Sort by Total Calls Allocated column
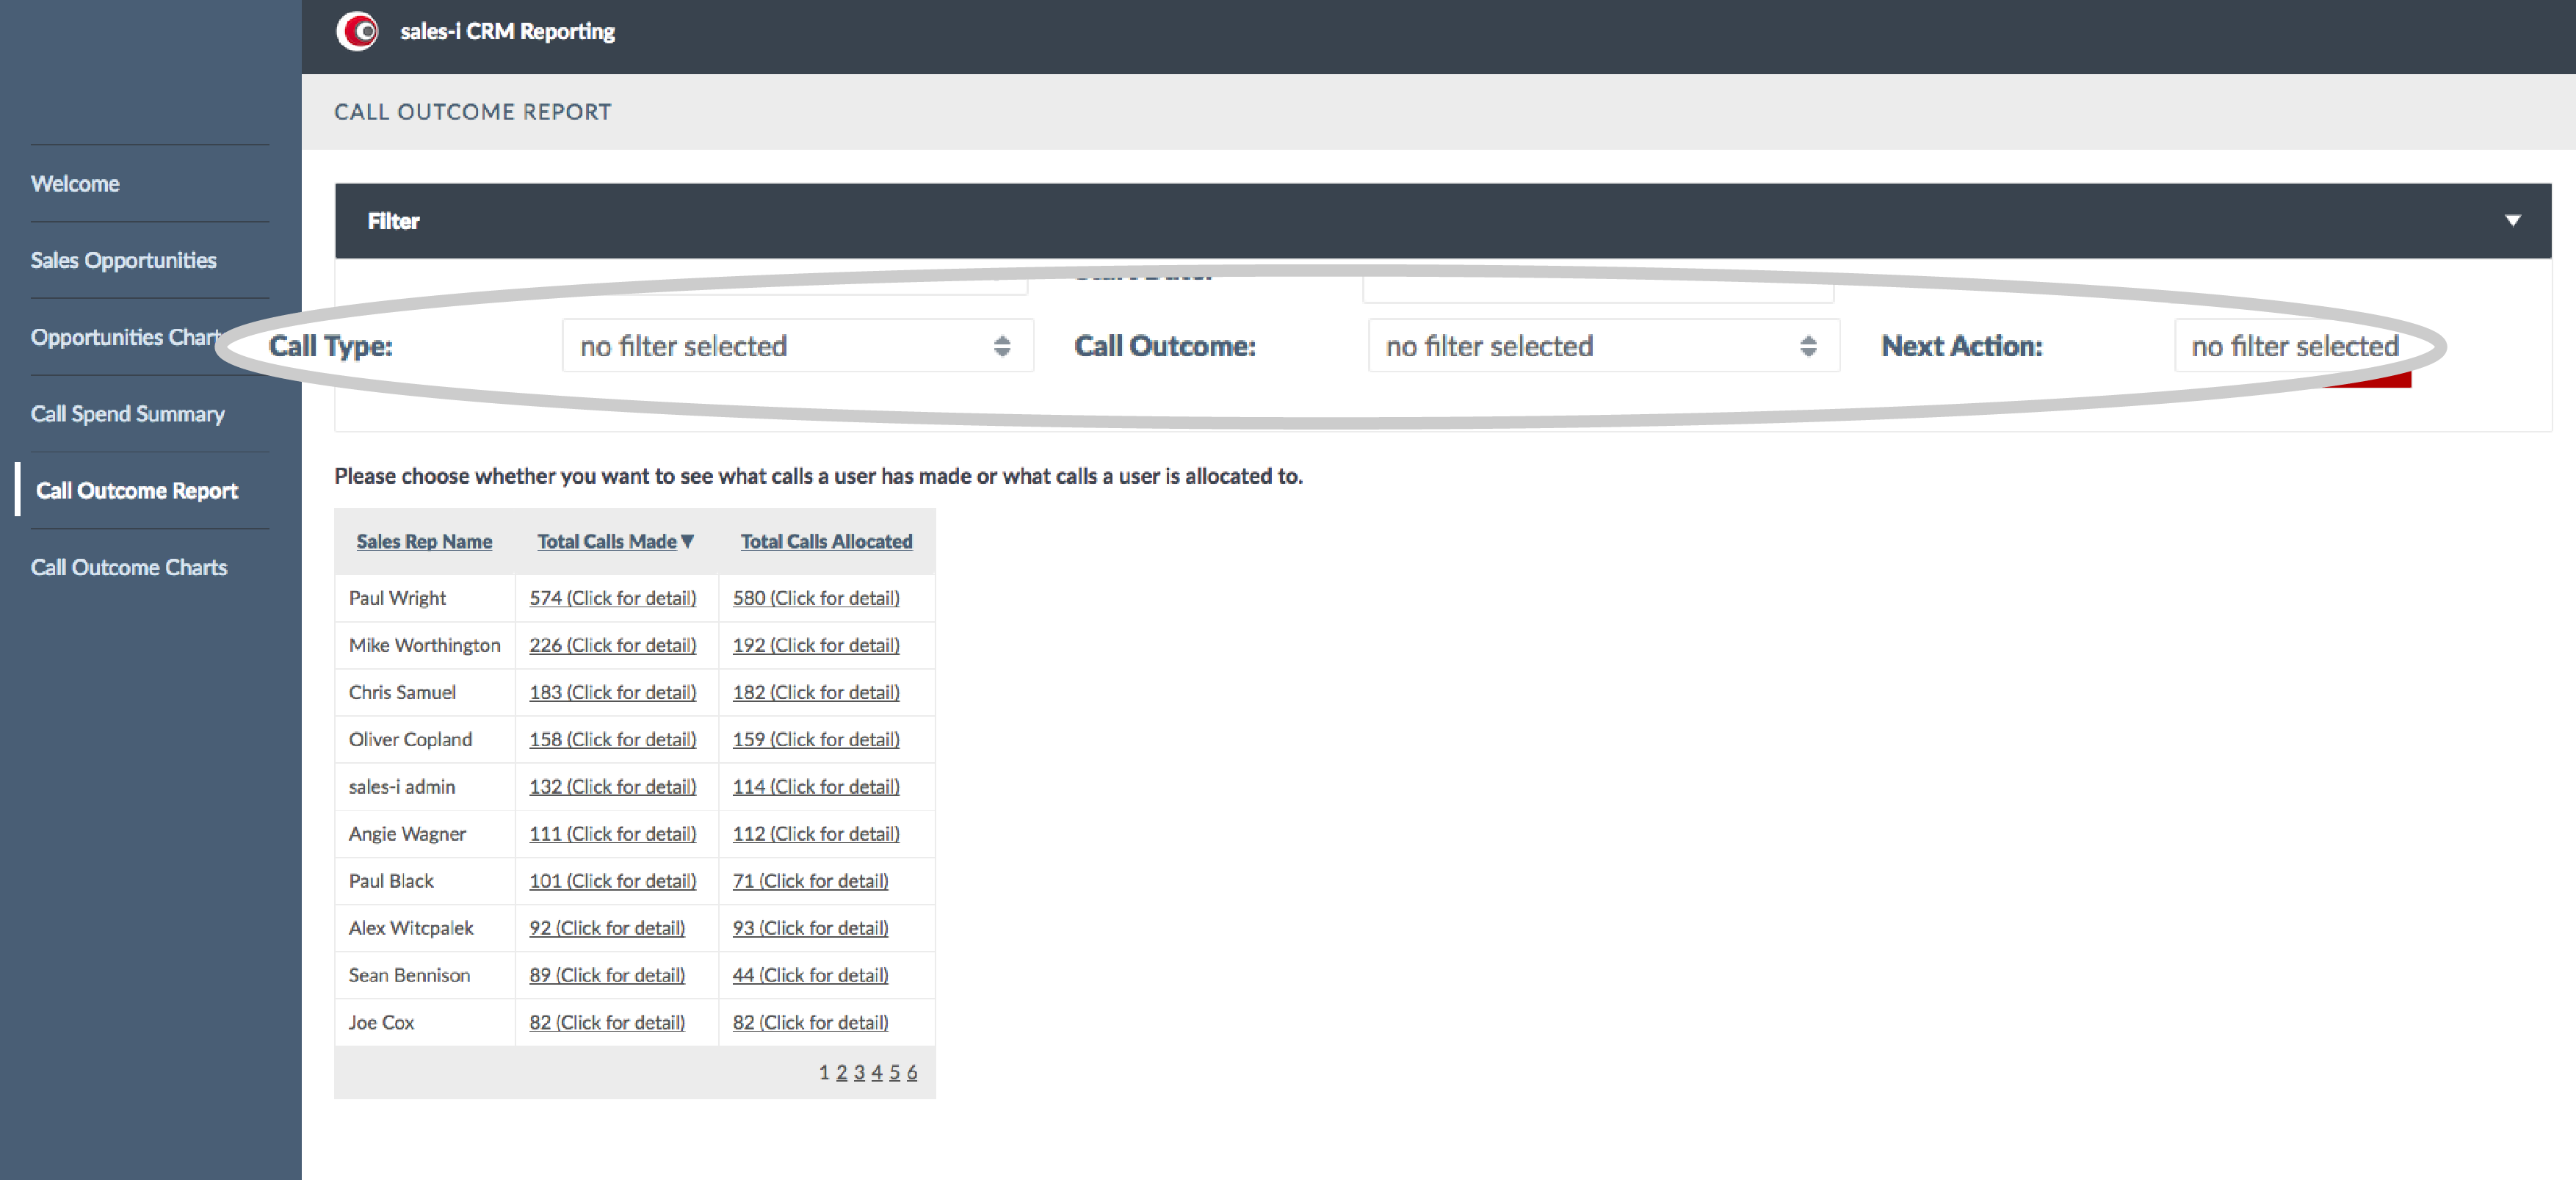 tap(826, 541)
